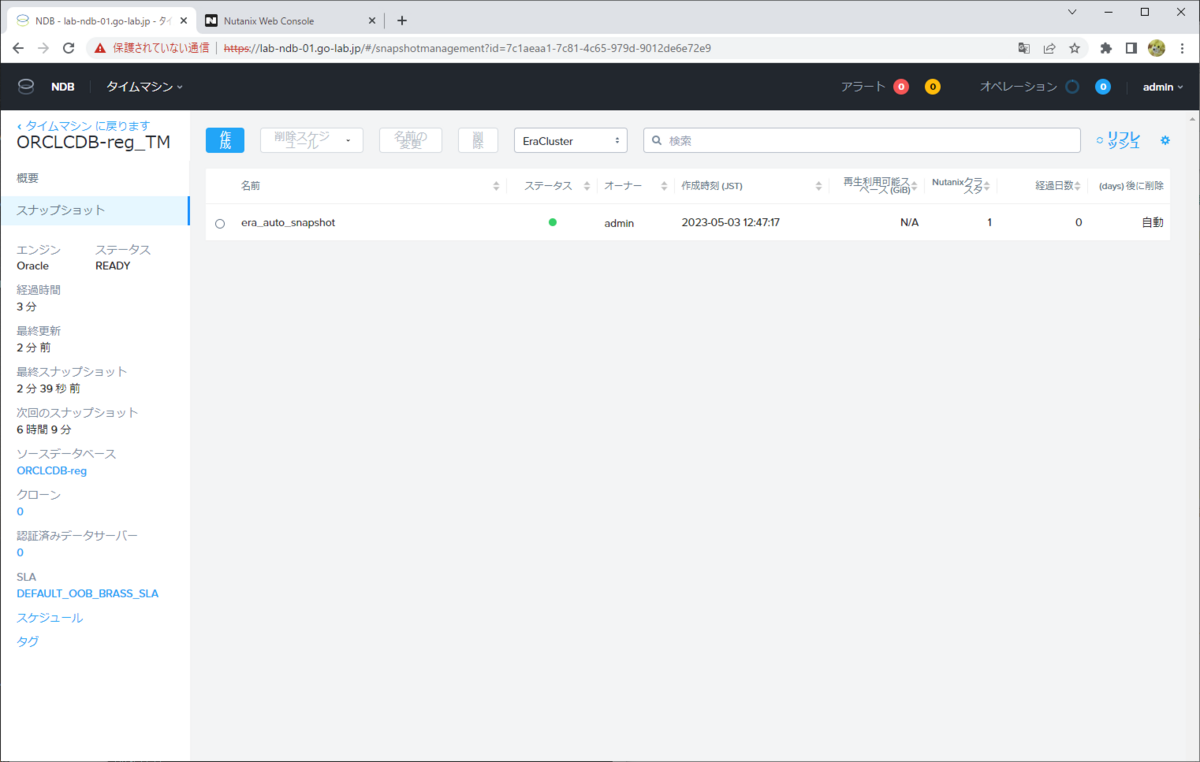The image size is (1200, 762).
Task: Click the red alert count badge
Action: tap(901, 87)
